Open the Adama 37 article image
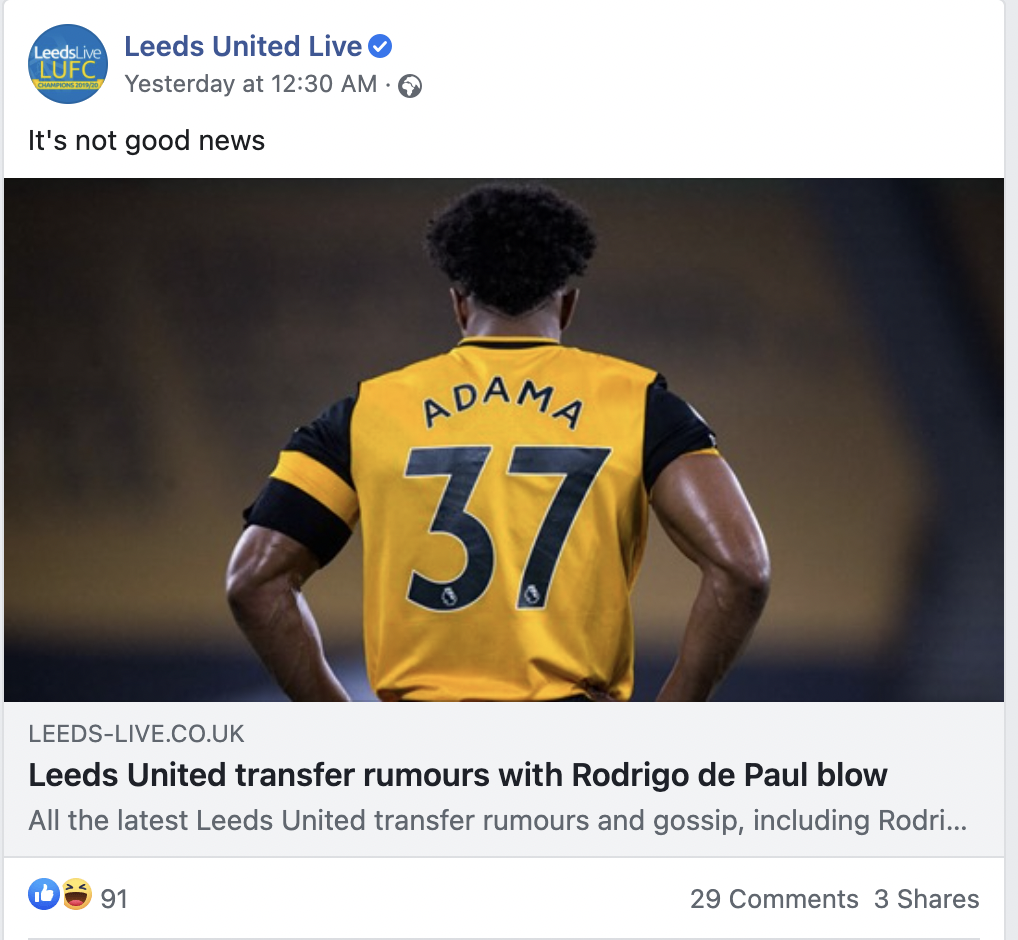1018x940 pixels. (504, 439)
